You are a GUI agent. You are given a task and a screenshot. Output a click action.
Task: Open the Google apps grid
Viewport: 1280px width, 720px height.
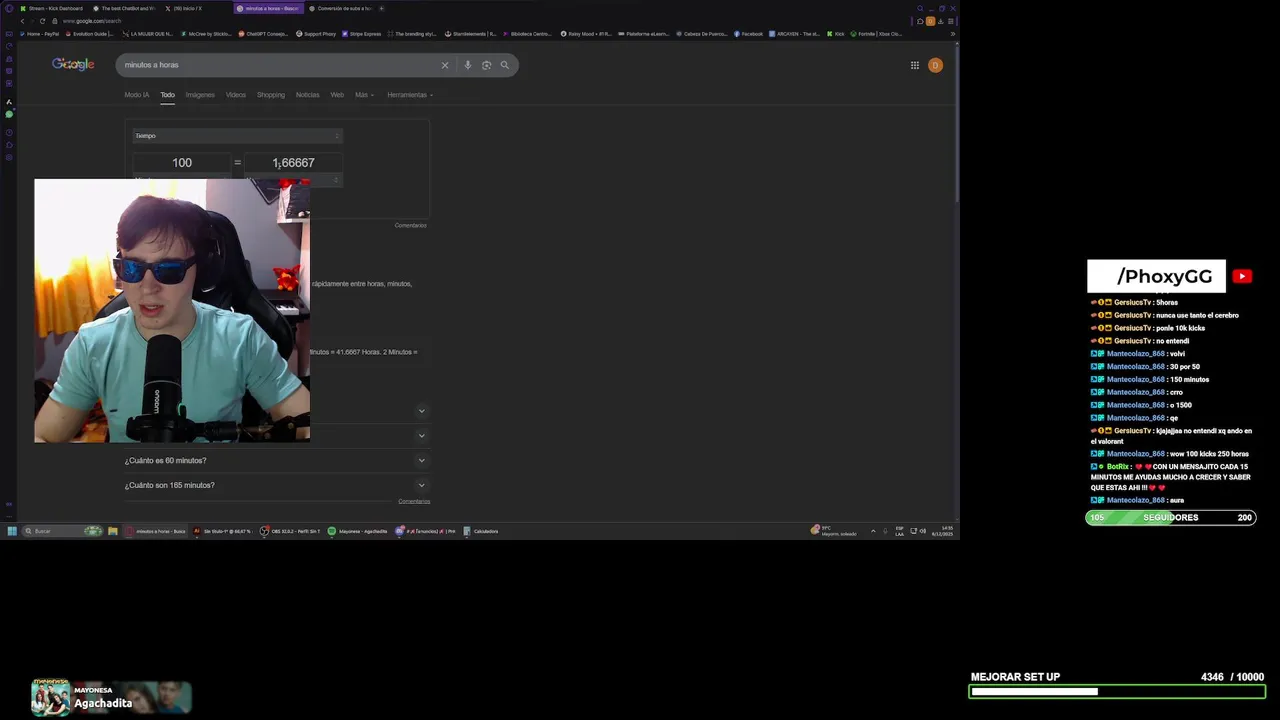(914, 65)
